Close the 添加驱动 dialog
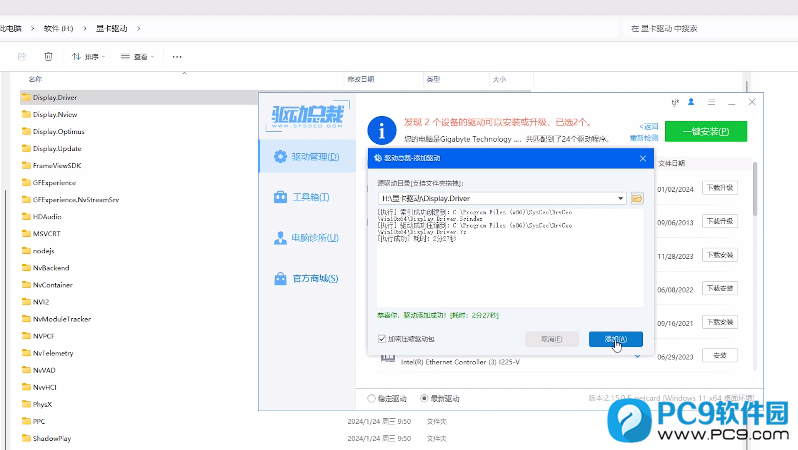Image resolution: width=798 pixels, height=450 pixels. click(643, 158)
